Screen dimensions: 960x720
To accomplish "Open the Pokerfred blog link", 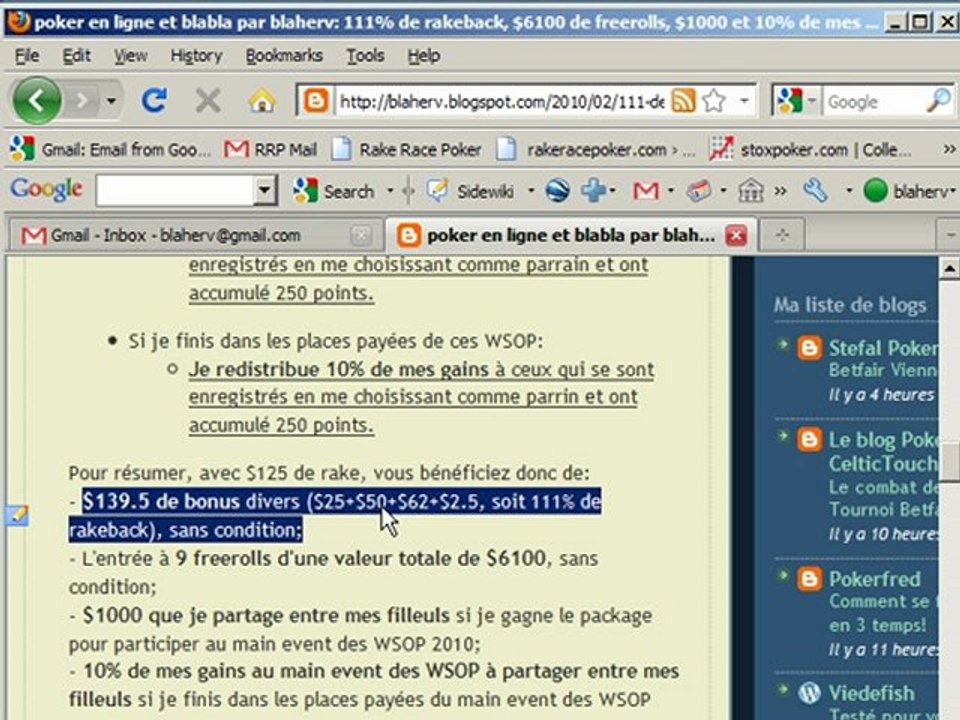I will [x=874, y=579].
